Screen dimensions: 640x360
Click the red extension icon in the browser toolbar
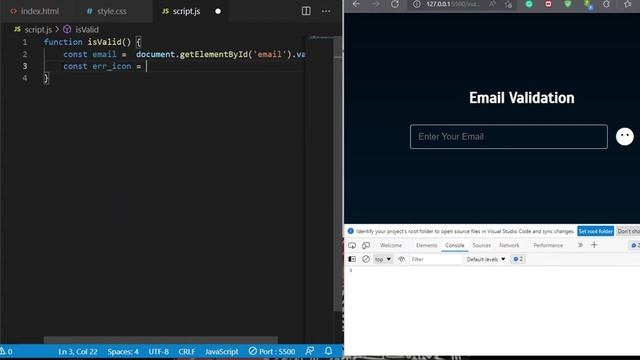pos(548,4)
